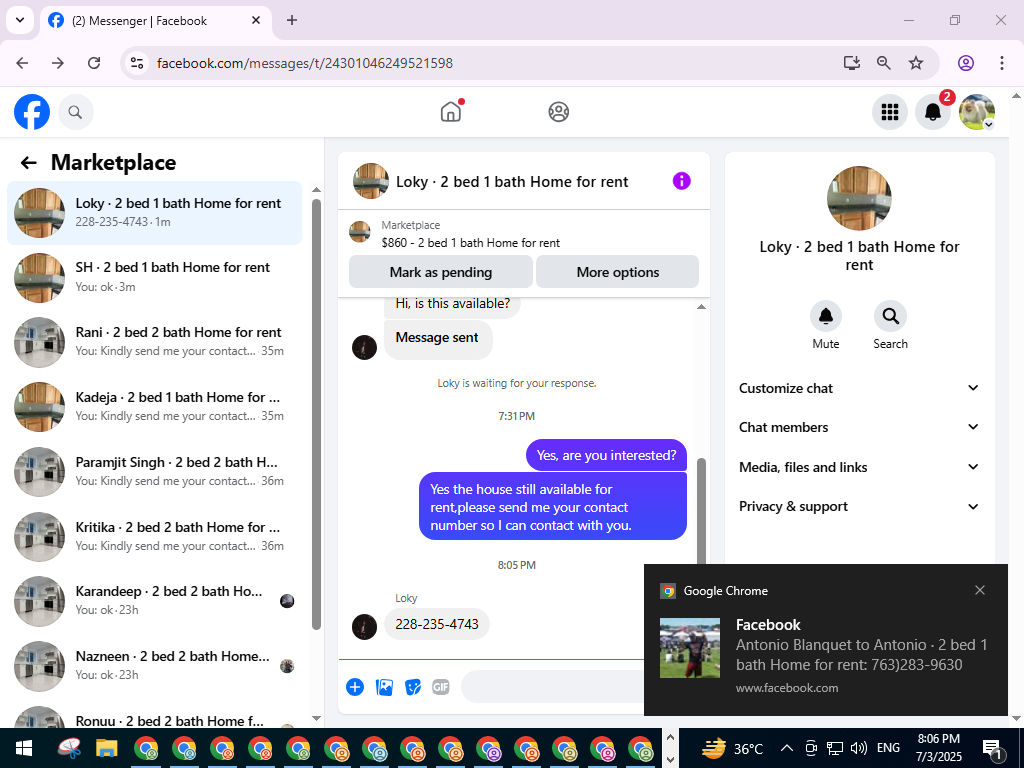Click the zoom magnifier in address bar
Screen dimensions: 1024x768
[x=884, y=63]
